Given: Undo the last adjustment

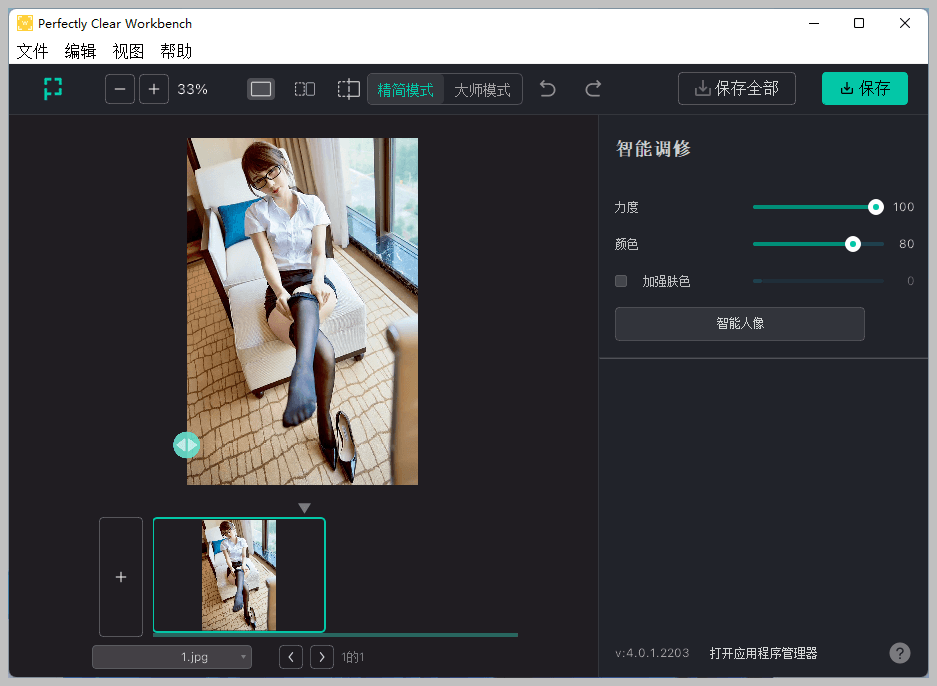Looking at the screenshot, I should coord(547,89).
